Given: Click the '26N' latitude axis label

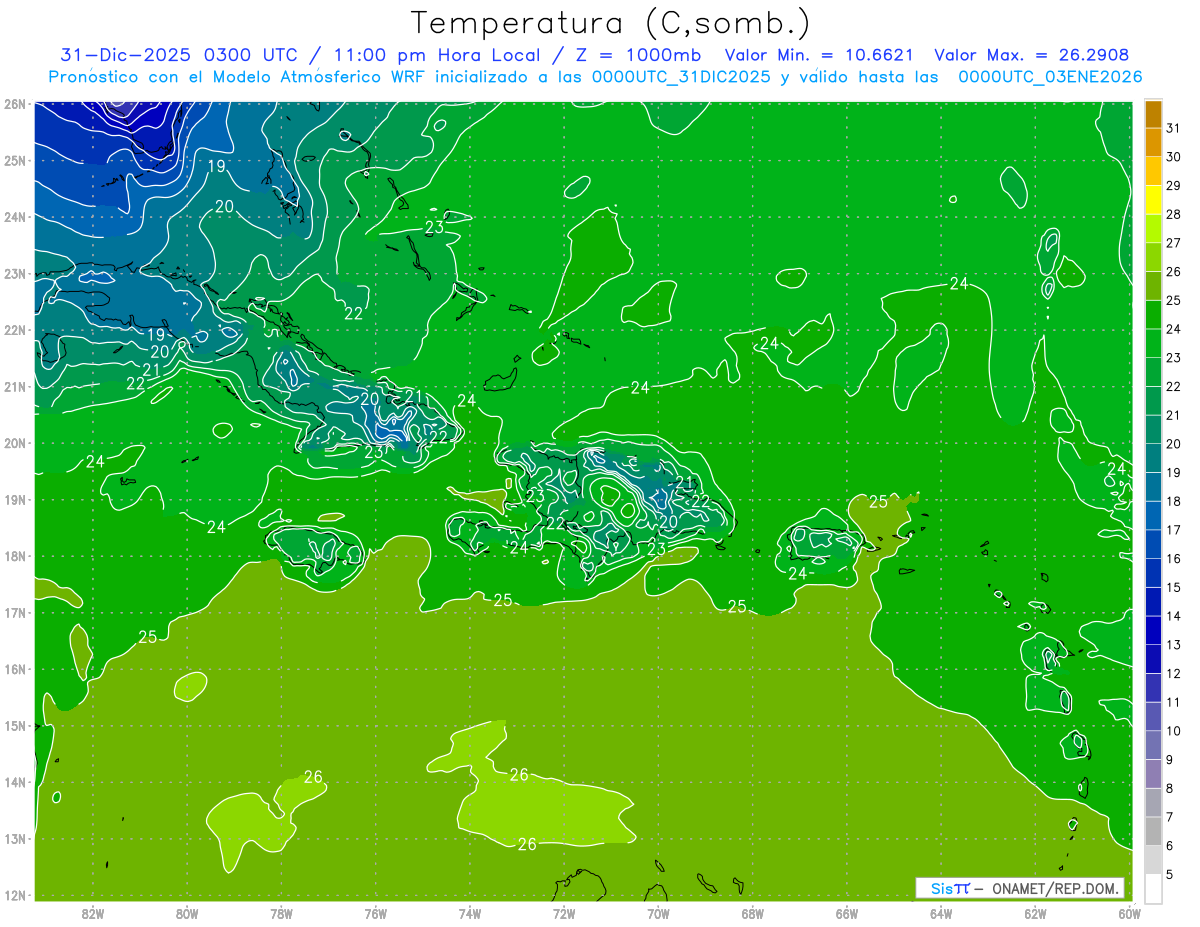Looking at the screenshot, I should pyautogui.click(x=14, y=103).
